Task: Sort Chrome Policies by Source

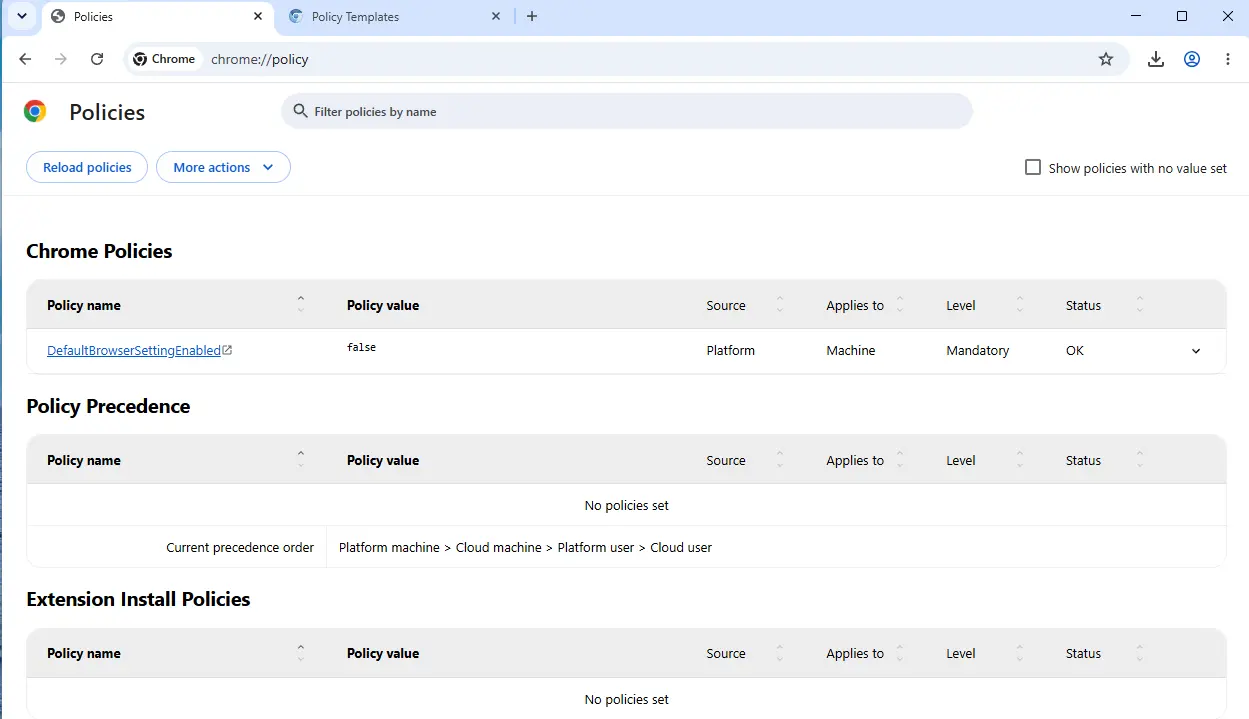Action: click(780, 305)
